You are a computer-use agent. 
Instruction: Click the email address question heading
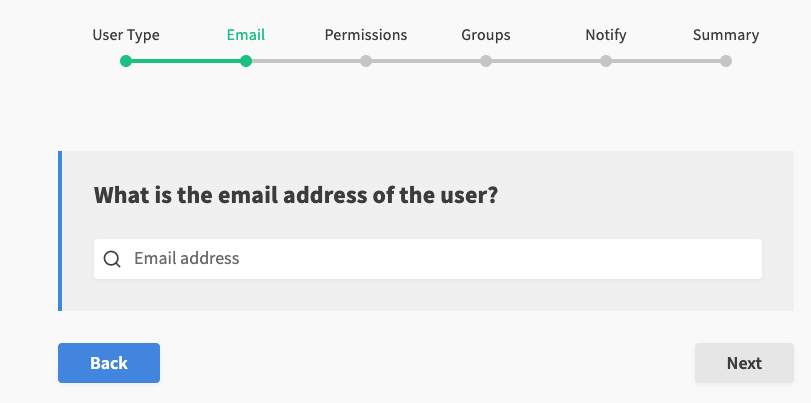tap(296, 195)
